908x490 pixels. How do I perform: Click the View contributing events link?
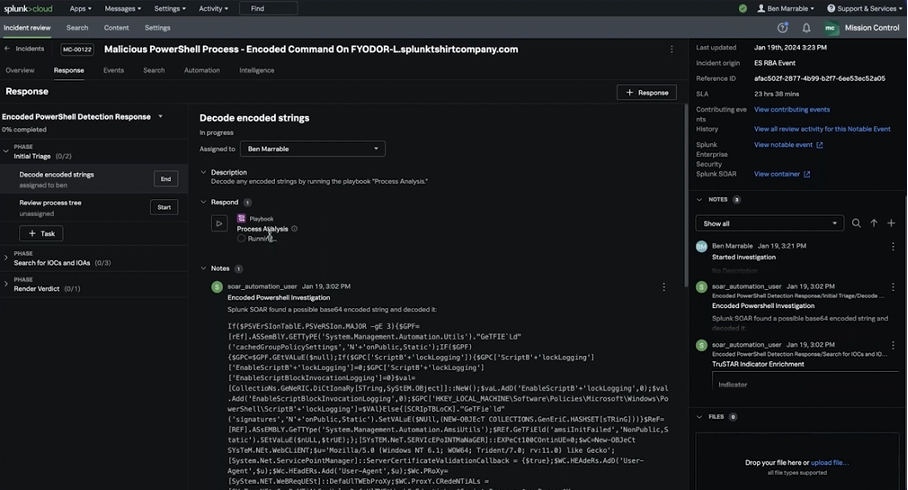pyautogui.click(x=791, y=109)
